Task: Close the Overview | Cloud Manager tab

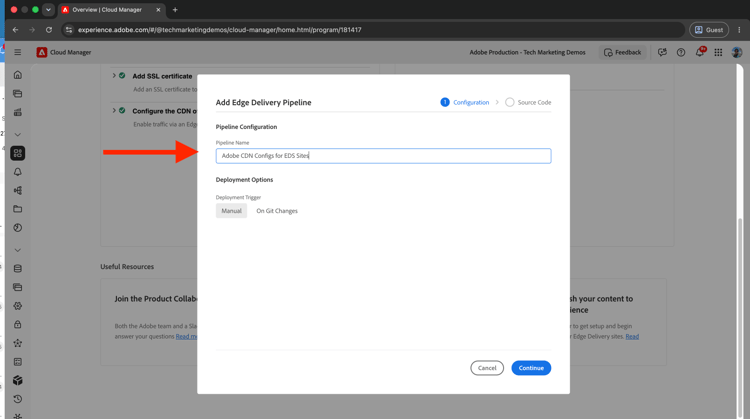Action: click(x=158, y=10)
